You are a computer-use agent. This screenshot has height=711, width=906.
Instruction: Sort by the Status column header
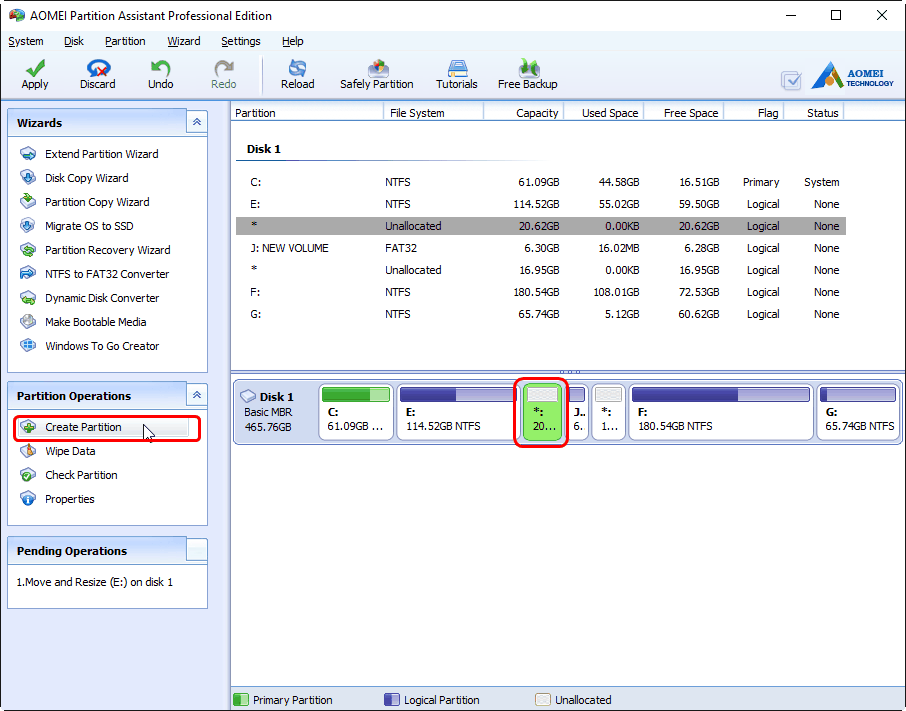pyautogui.click(x=814, y=113)
